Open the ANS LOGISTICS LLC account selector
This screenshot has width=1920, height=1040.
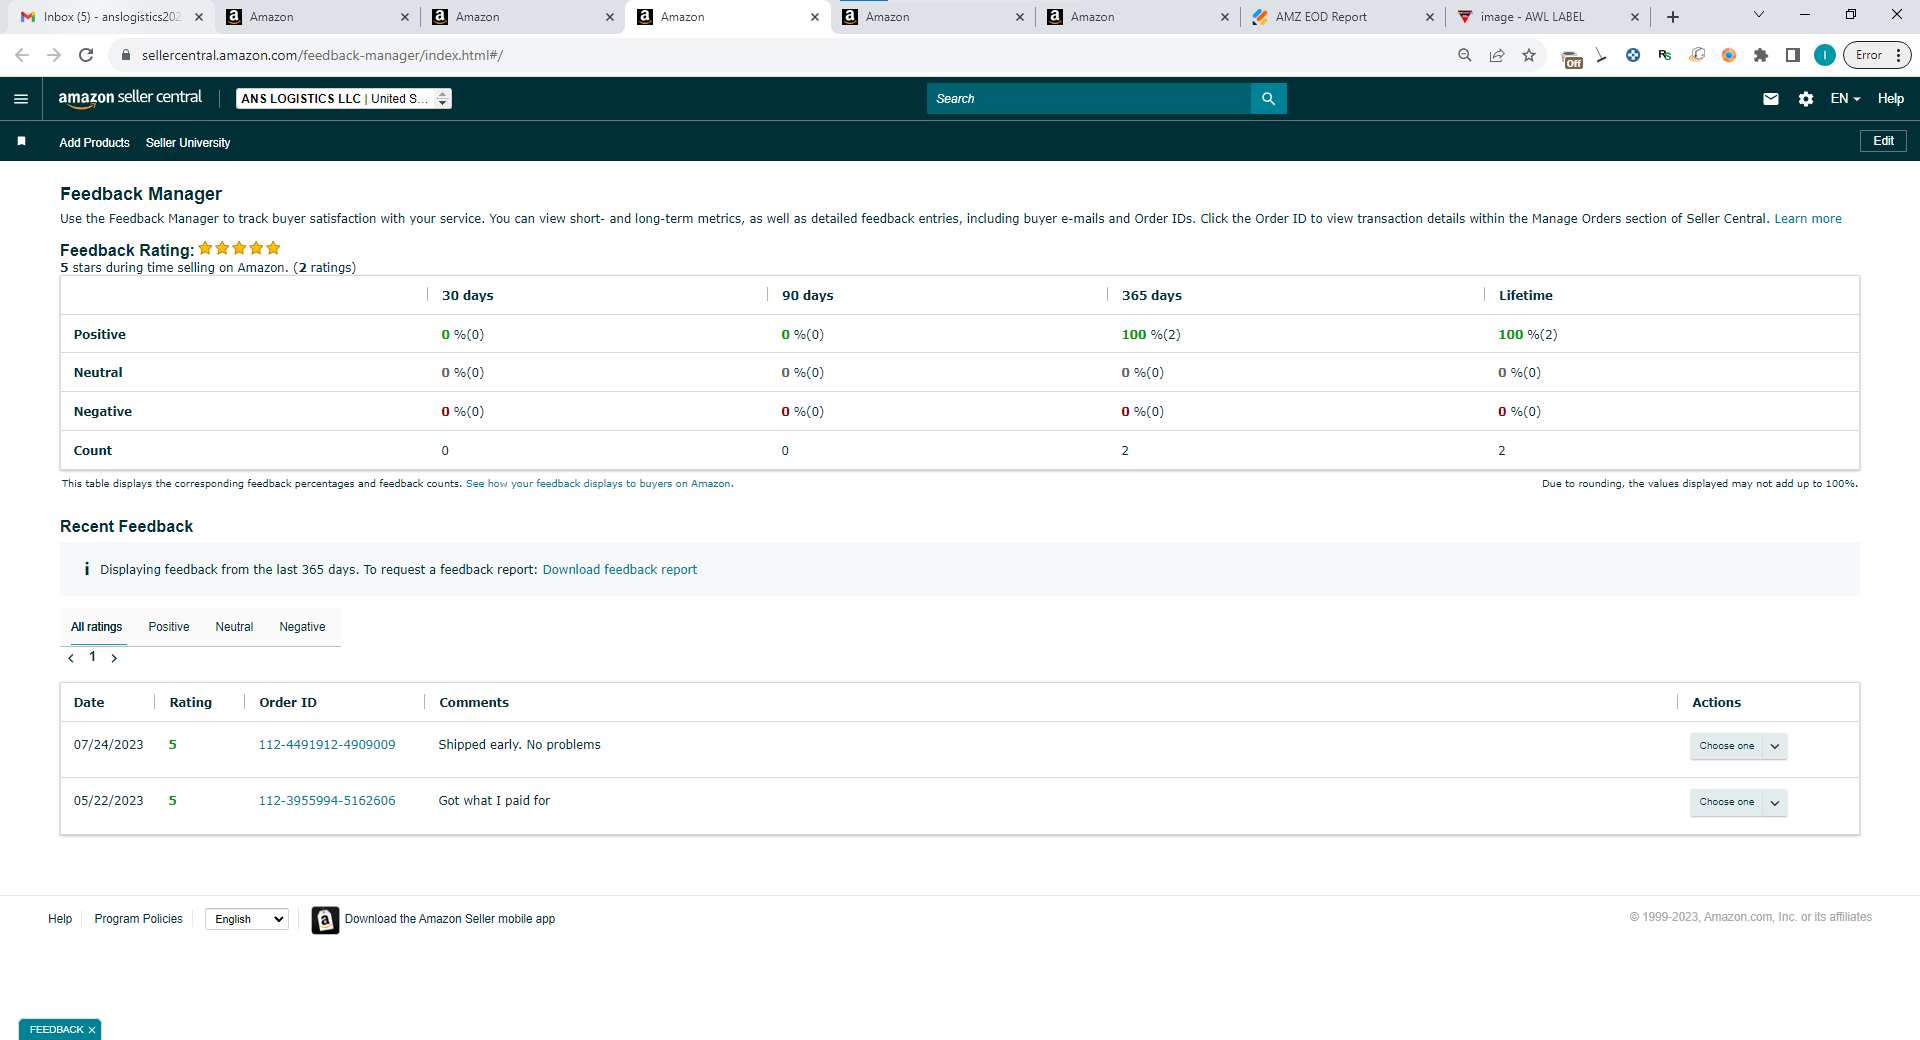[344, 98]
